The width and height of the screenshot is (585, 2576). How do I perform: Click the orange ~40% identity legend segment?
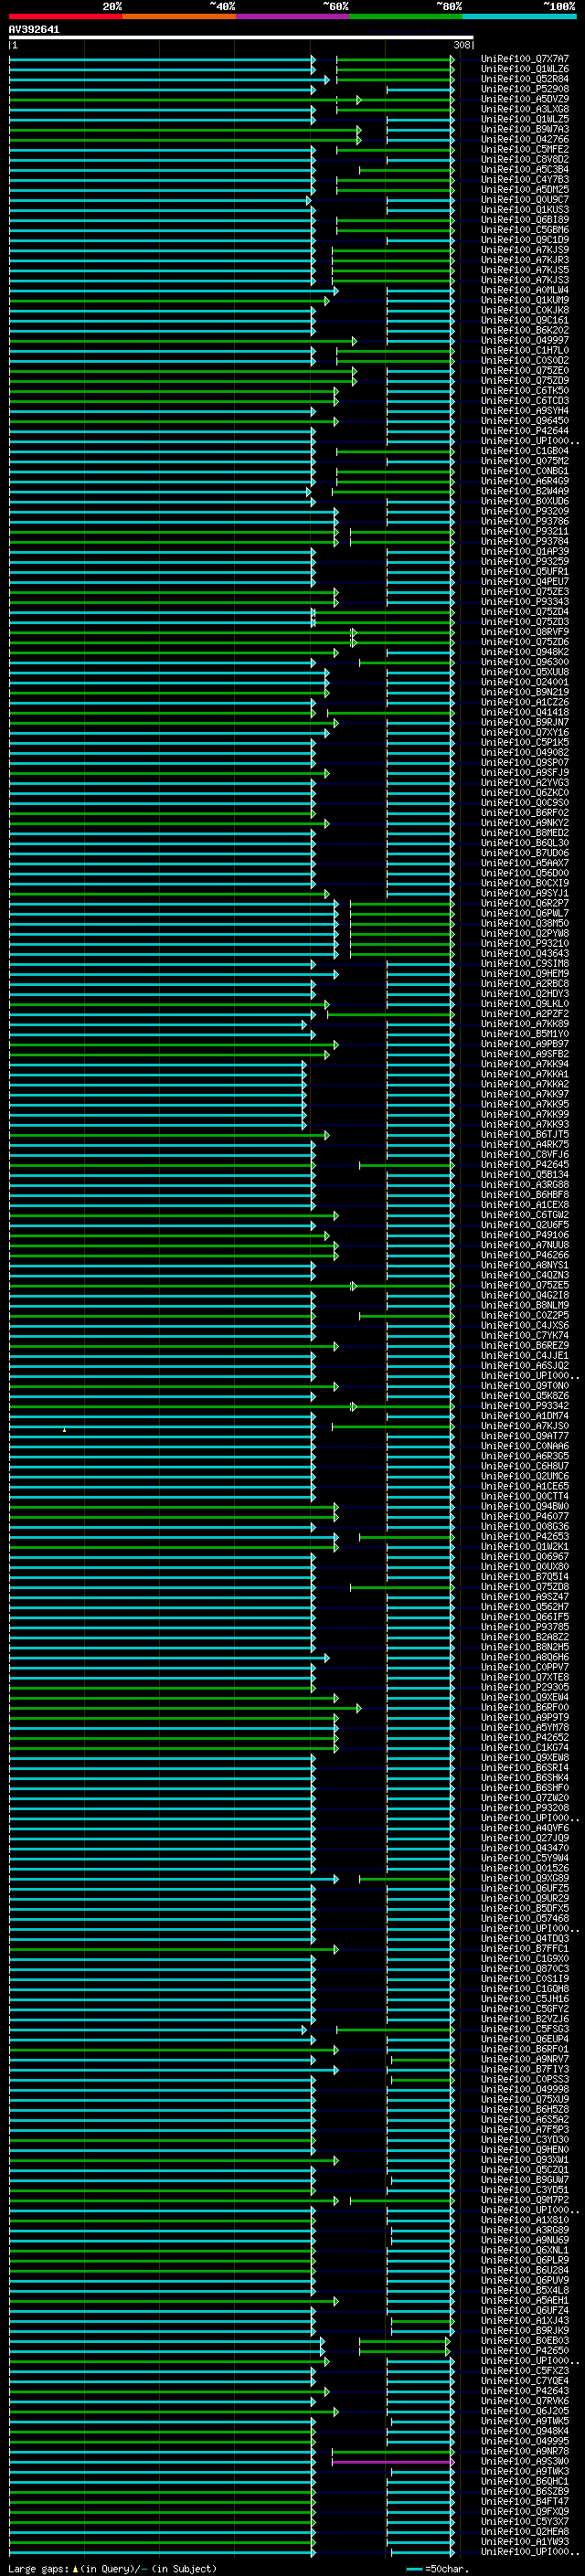pos(179,16)
